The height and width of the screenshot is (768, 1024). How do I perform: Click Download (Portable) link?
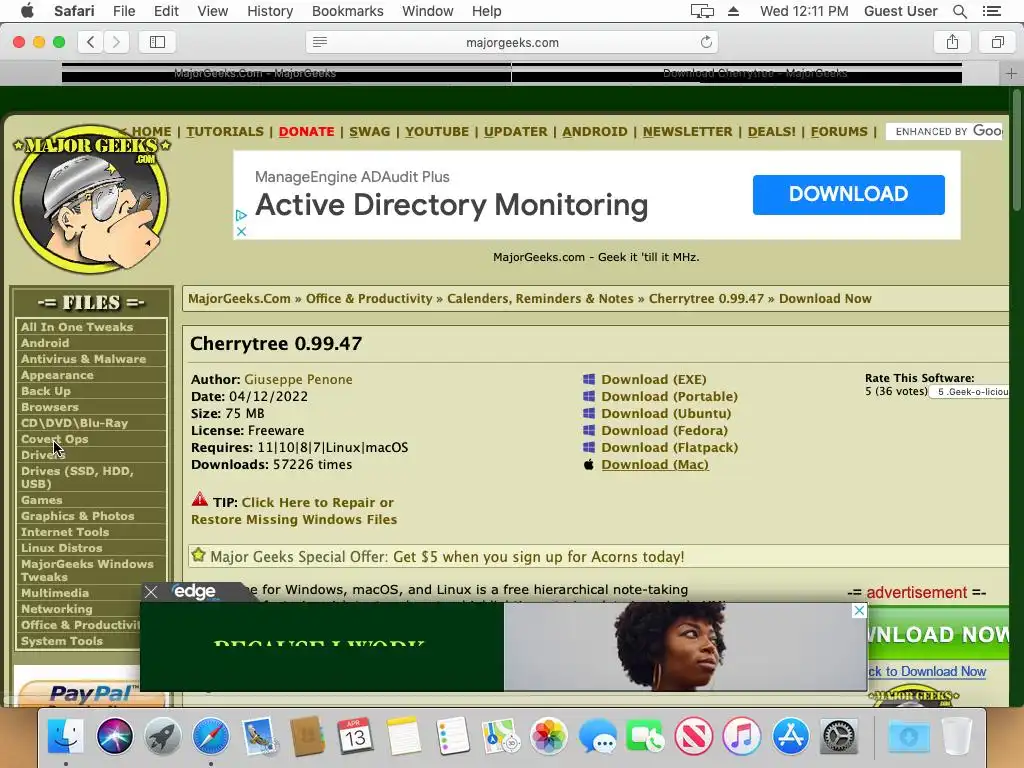669,396
